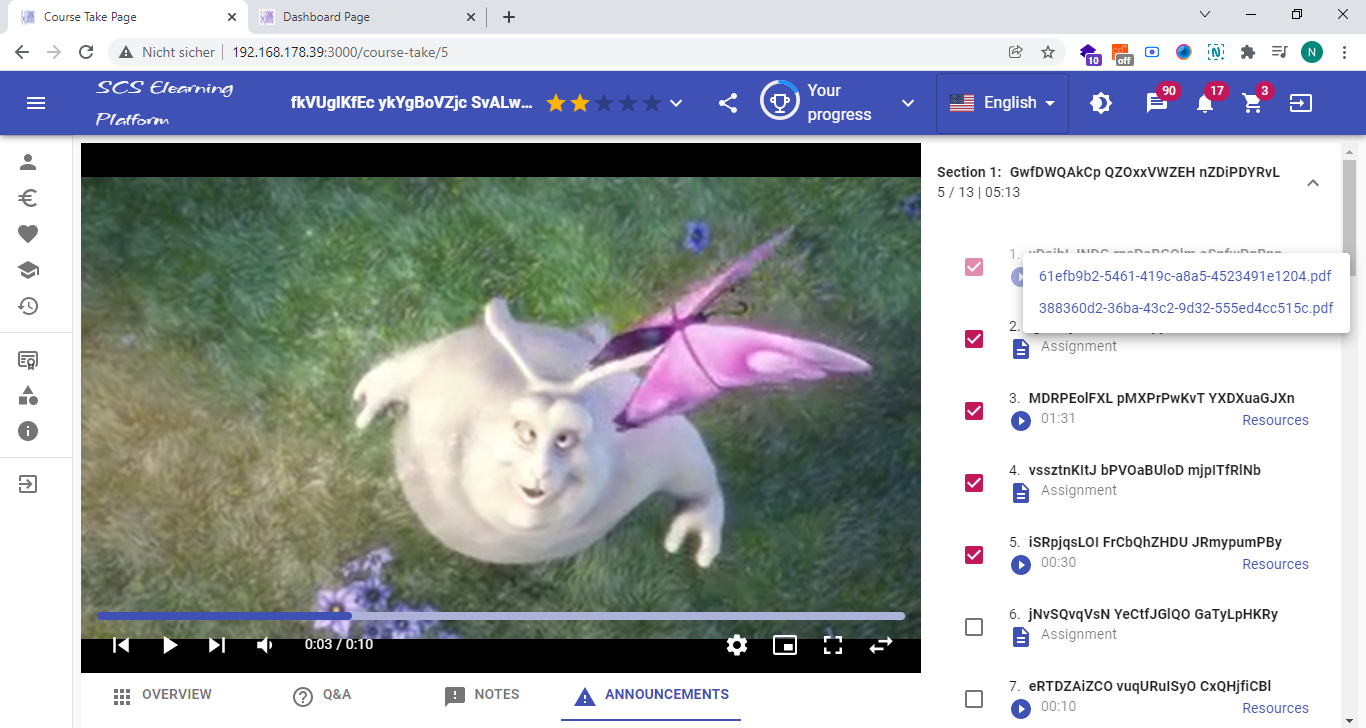Enter fullscreen video mode
The height and width of the screenshot is (728, 1366).
click(x=833, y=645)
